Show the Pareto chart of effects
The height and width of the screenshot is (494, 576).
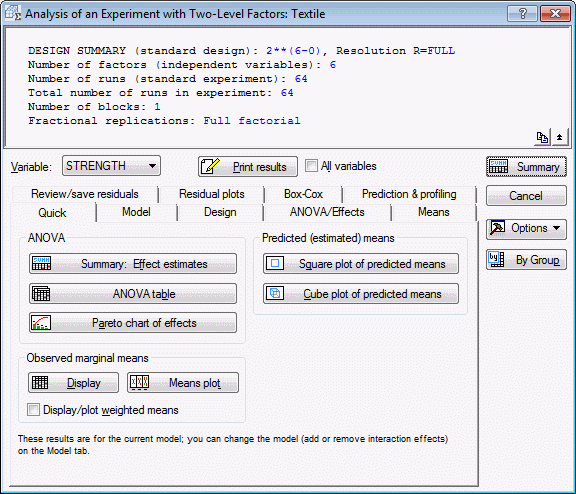point(133,323)
